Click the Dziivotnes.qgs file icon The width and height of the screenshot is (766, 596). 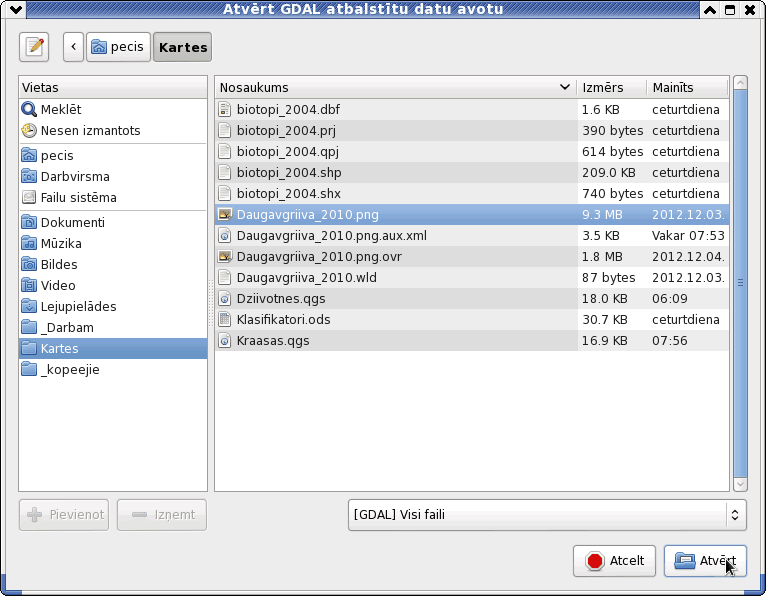(x=224, y=298)
